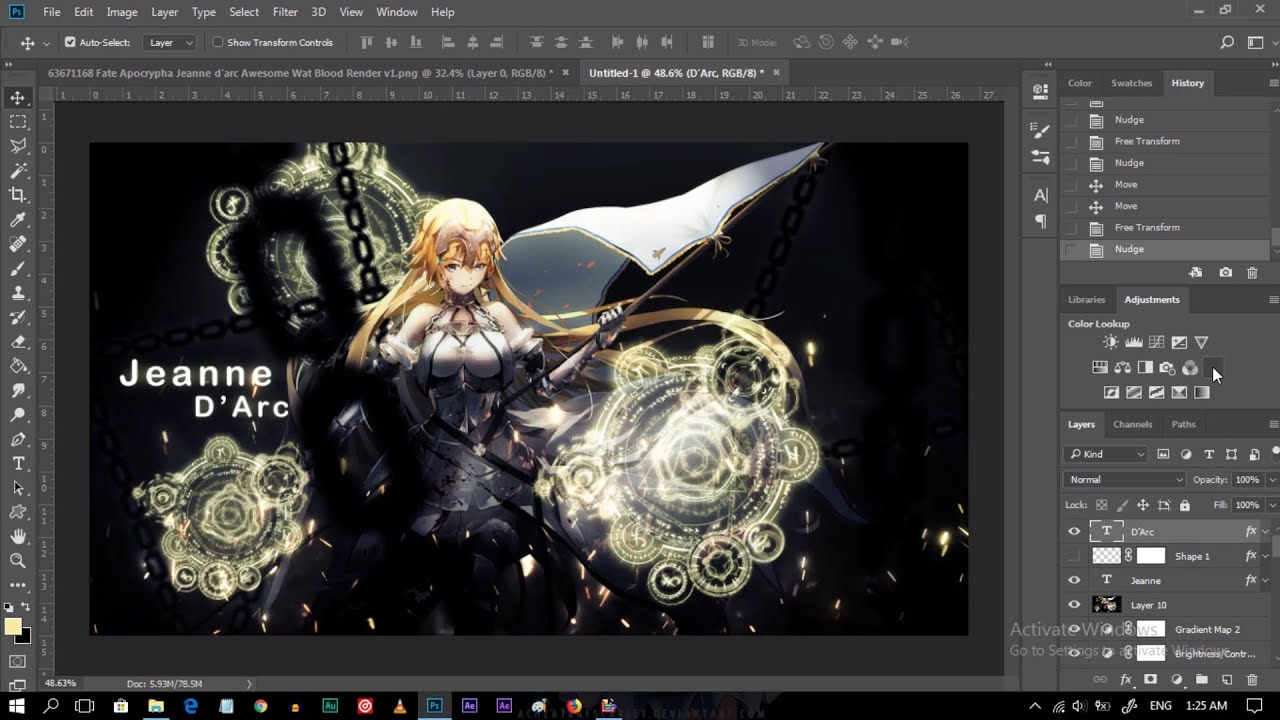
Task: Hide Layer 10 visibility eye
Action: tap(1074, 605)
